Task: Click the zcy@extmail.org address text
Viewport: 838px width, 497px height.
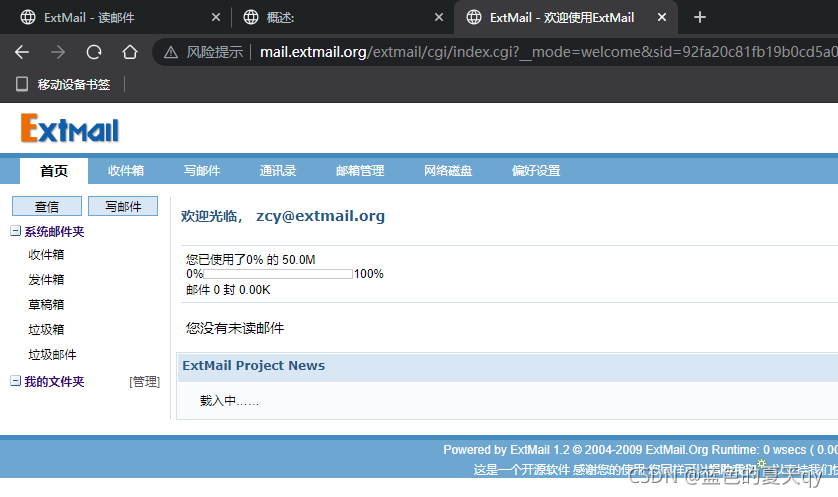Action: [x=320, y=216]
